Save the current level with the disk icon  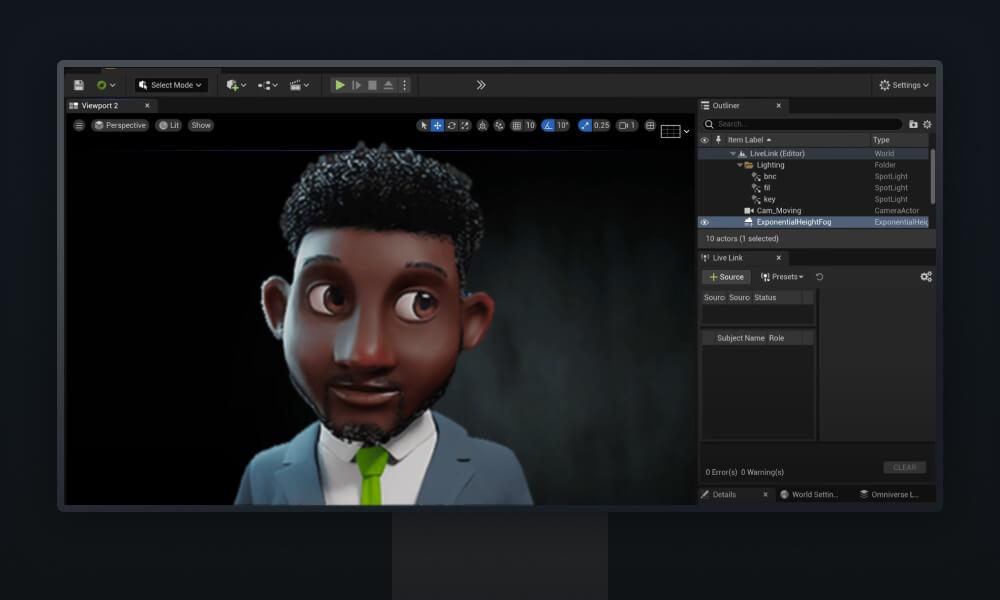[78, 85]
